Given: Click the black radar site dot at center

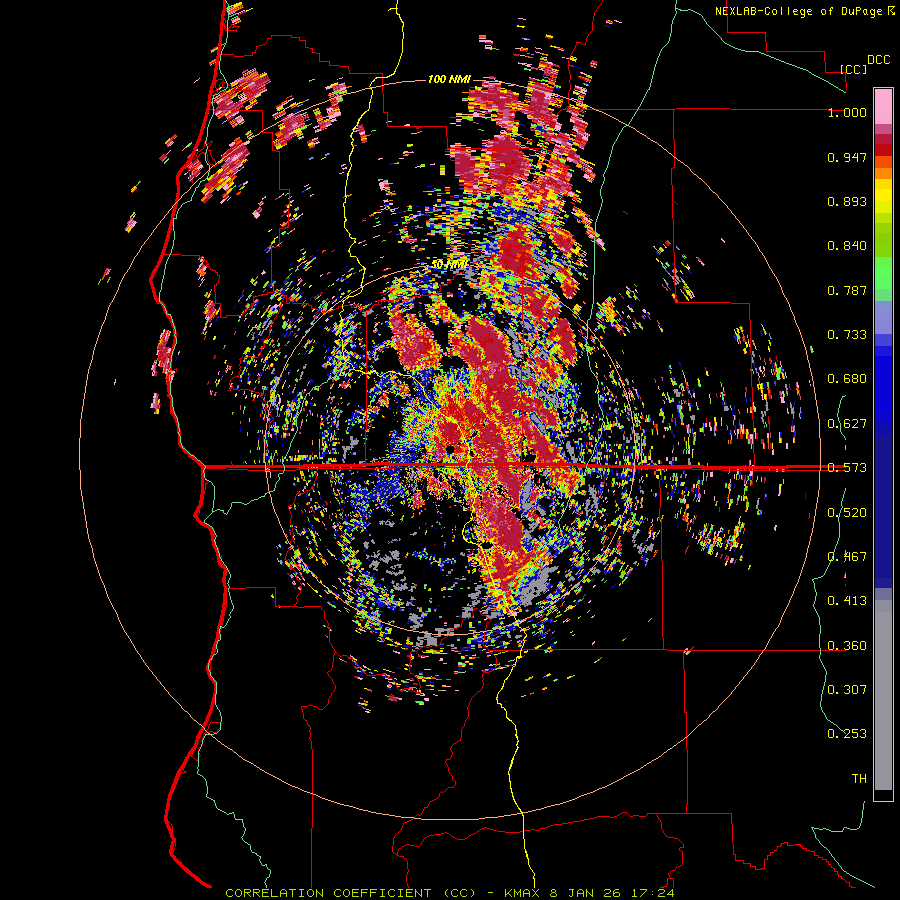Looking at the screenshot, I should click(x=451, y=449).
